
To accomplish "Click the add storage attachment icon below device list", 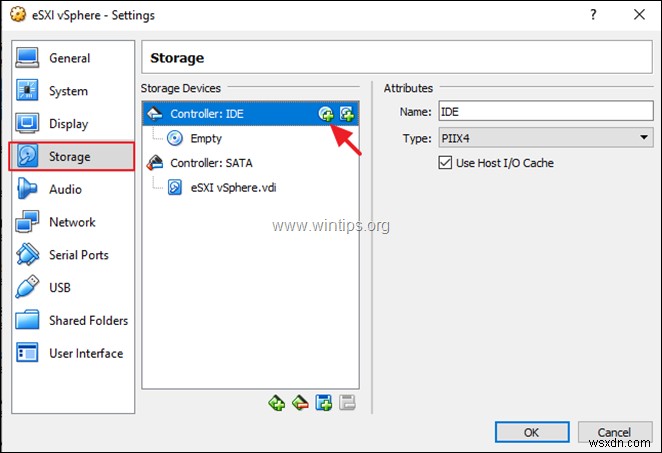I will point(324,403).
